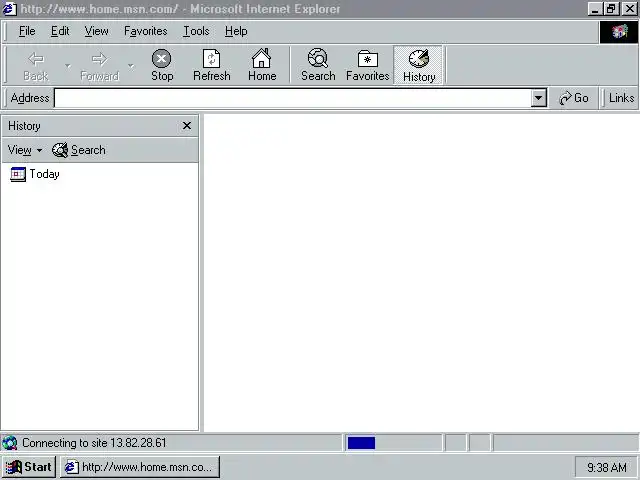Click the Internet Explorer title bar icon

tap(9, 9)
